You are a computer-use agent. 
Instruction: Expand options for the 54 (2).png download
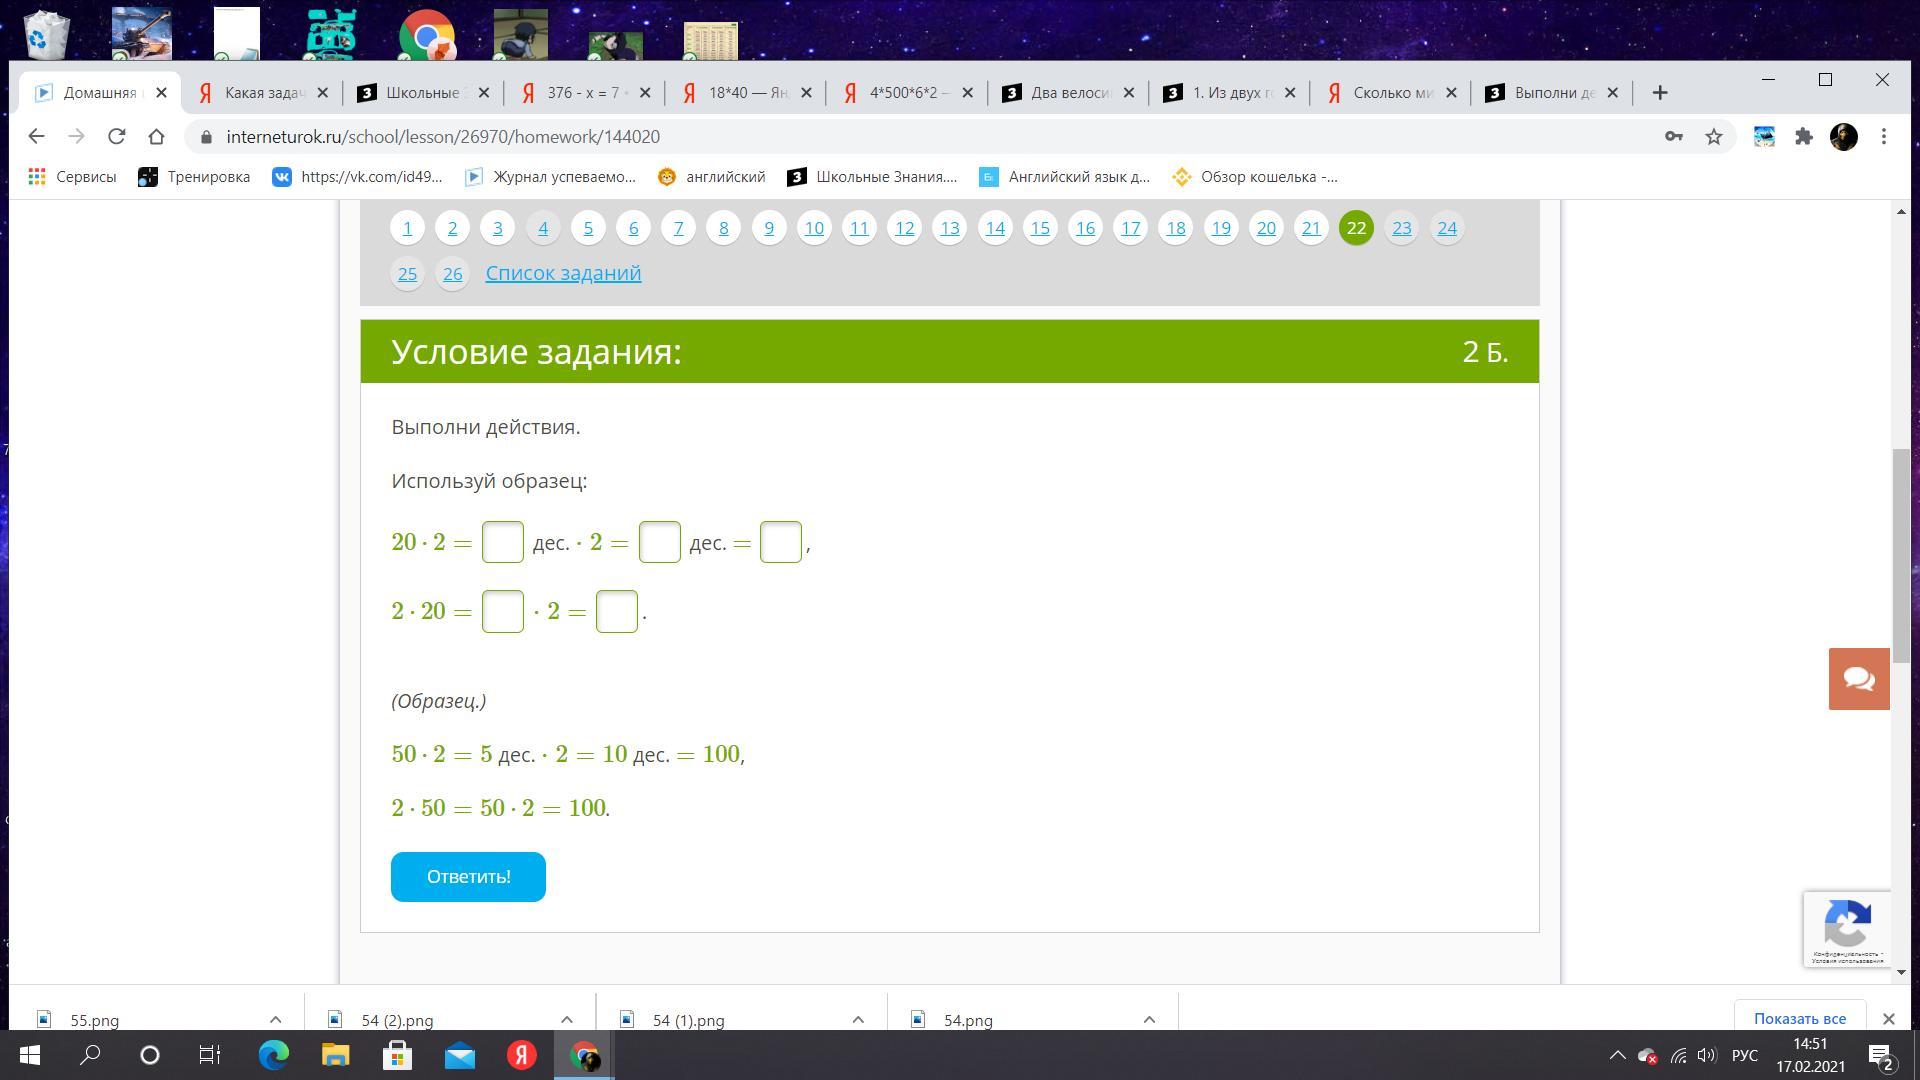(566, 1020)
